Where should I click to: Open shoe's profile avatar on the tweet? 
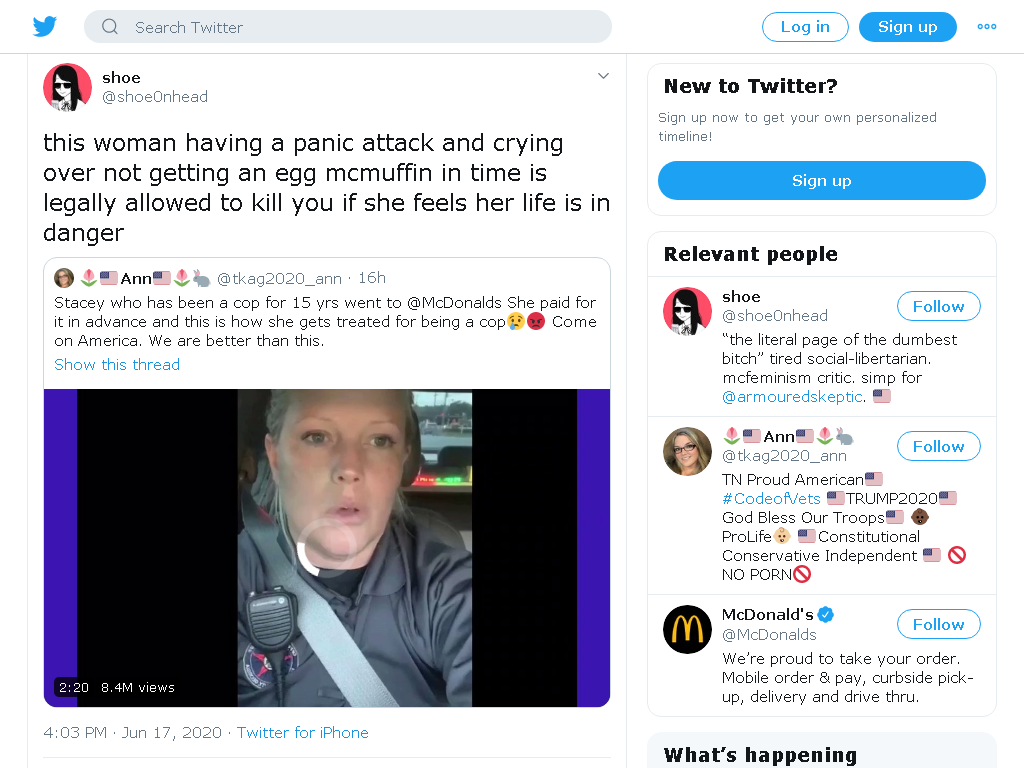tap(67, 88)
